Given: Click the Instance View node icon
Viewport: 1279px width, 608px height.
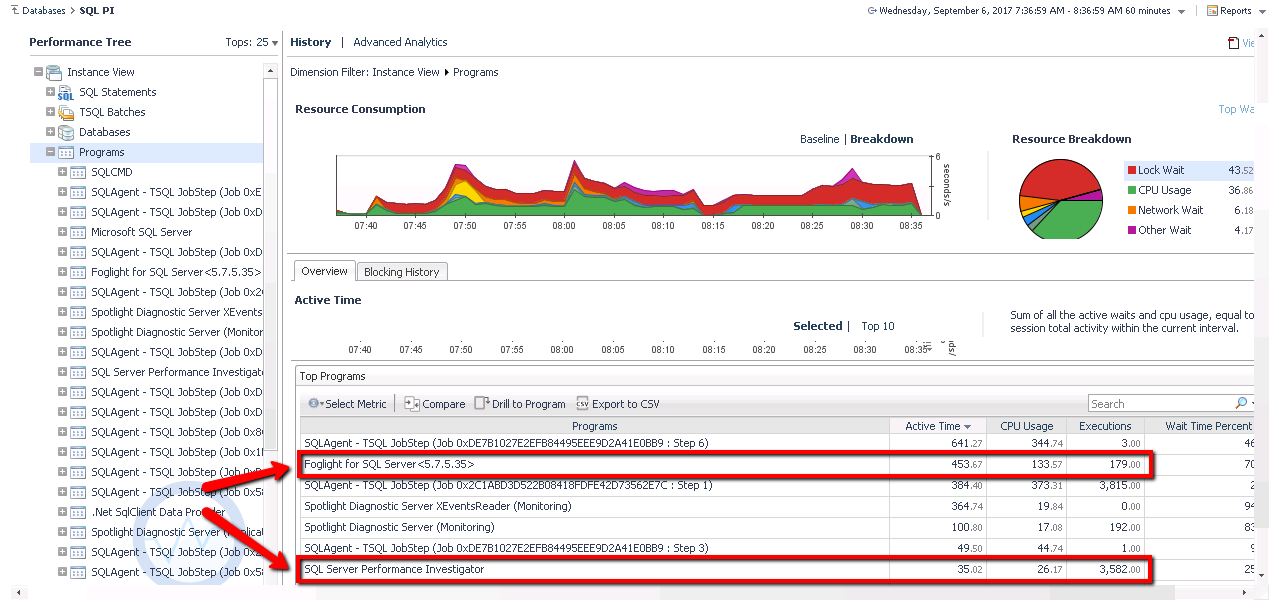Looking at the screenshot, I should (x=54, y=72).
